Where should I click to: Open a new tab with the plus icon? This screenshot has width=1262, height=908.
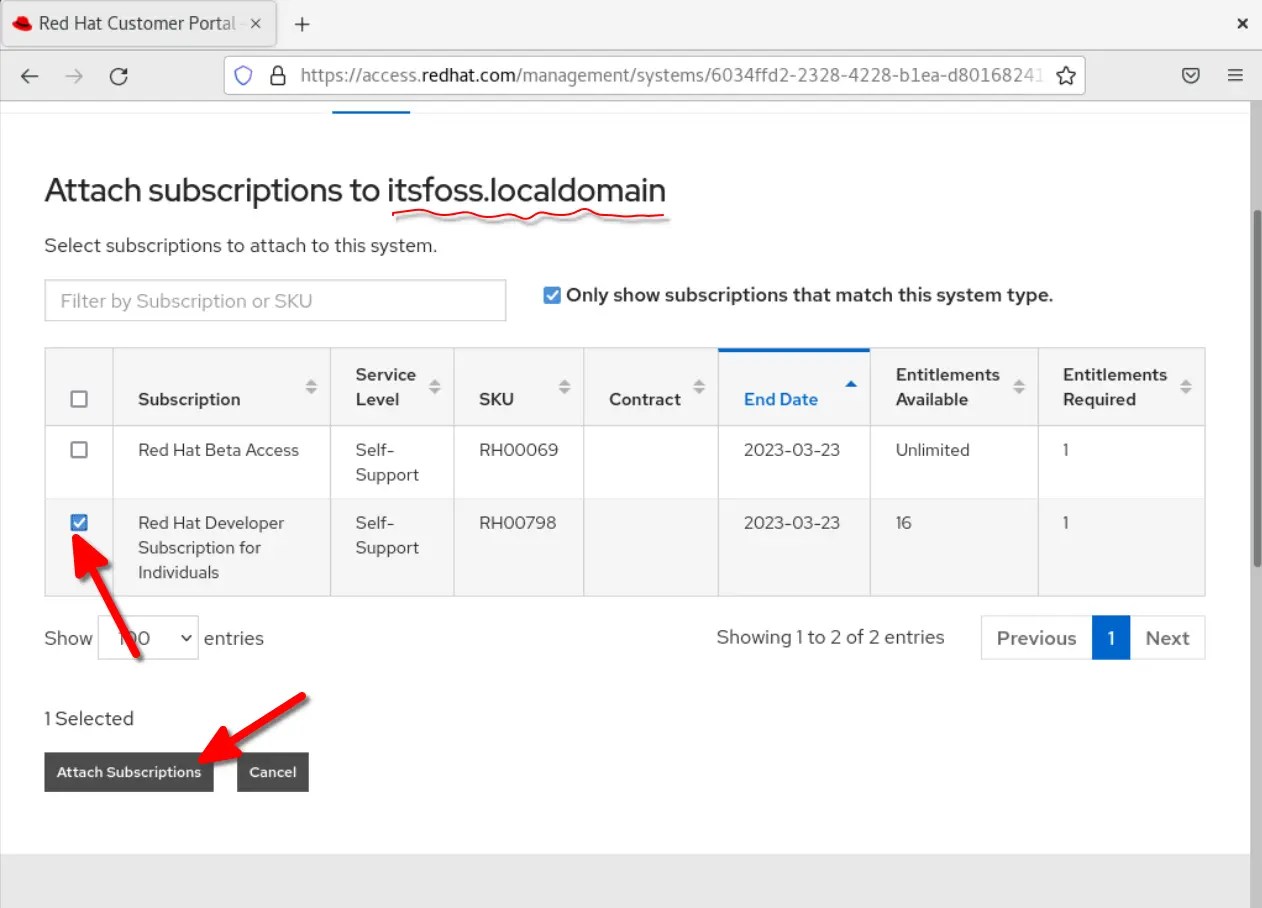pos(302,24)
